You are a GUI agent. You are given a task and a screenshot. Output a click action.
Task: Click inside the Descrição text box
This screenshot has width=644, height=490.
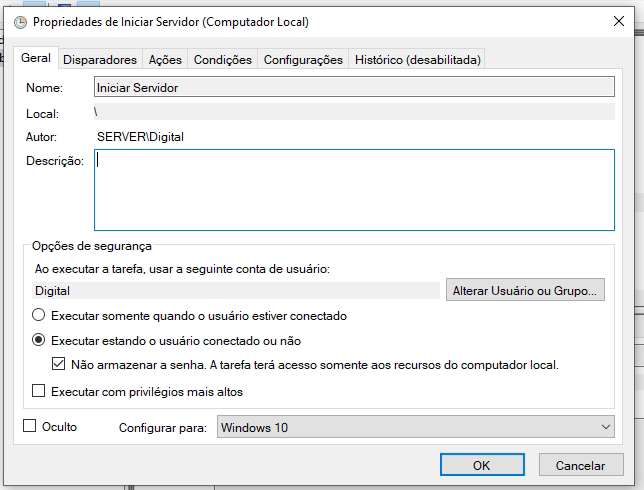354,190
